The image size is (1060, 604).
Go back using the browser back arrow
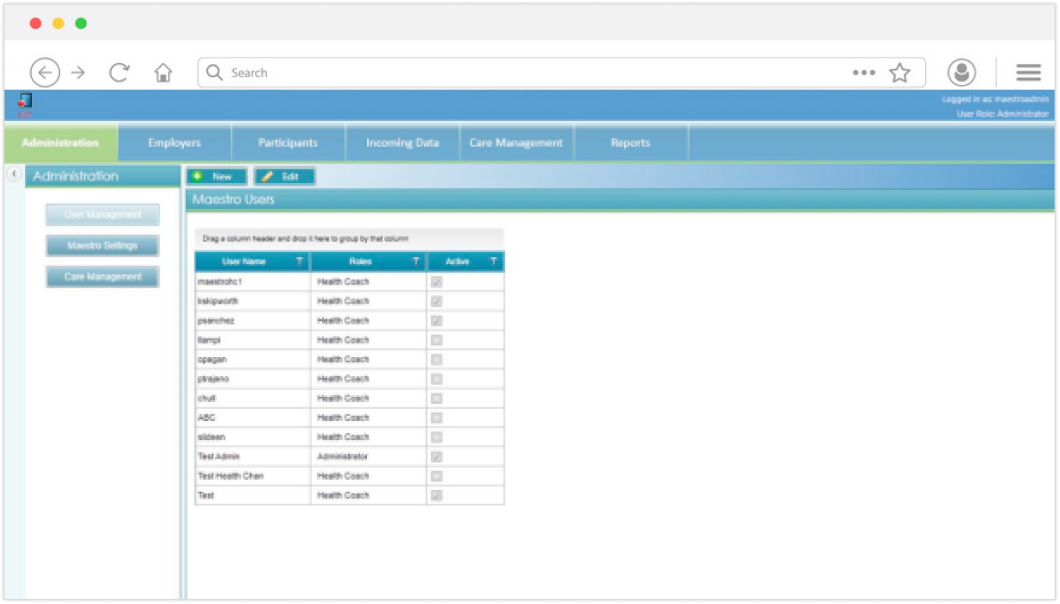point(45,72)
